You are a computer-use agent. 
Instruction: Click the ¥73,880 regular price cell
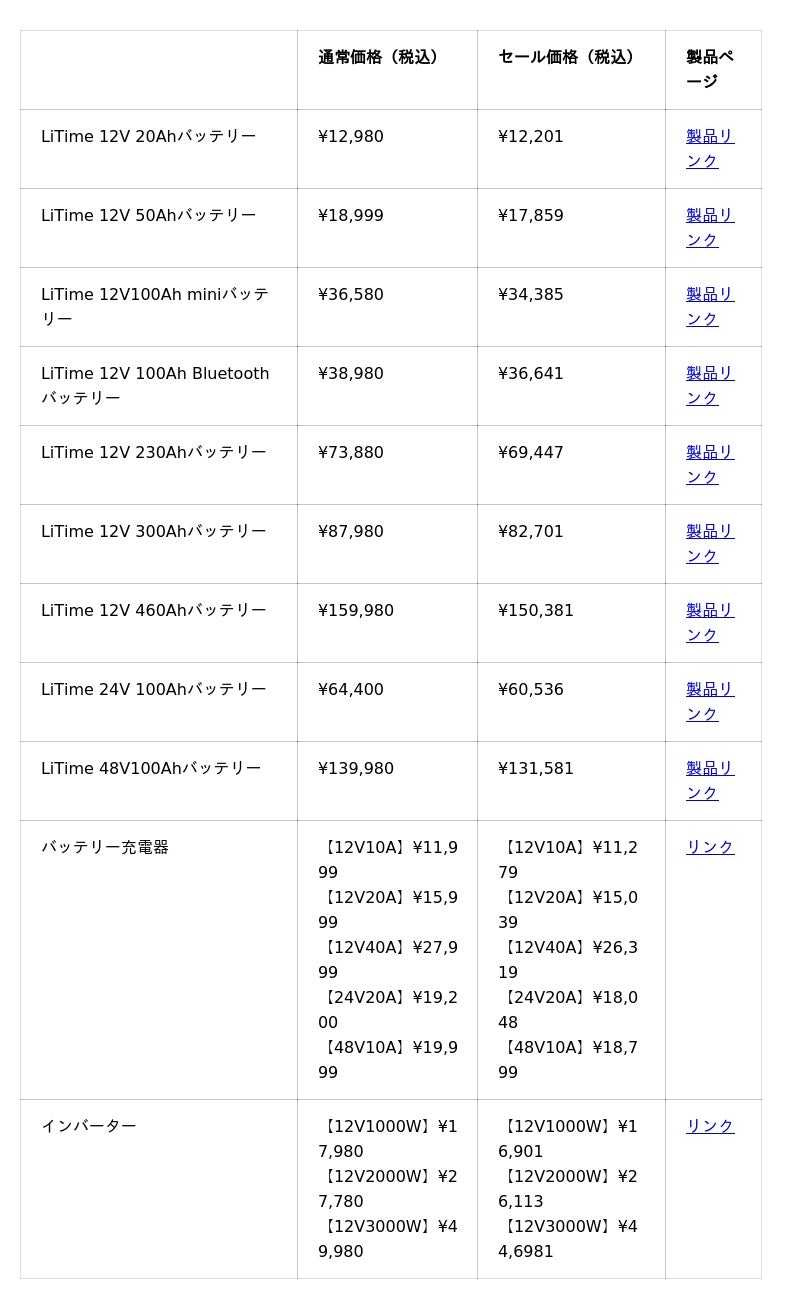351,453
